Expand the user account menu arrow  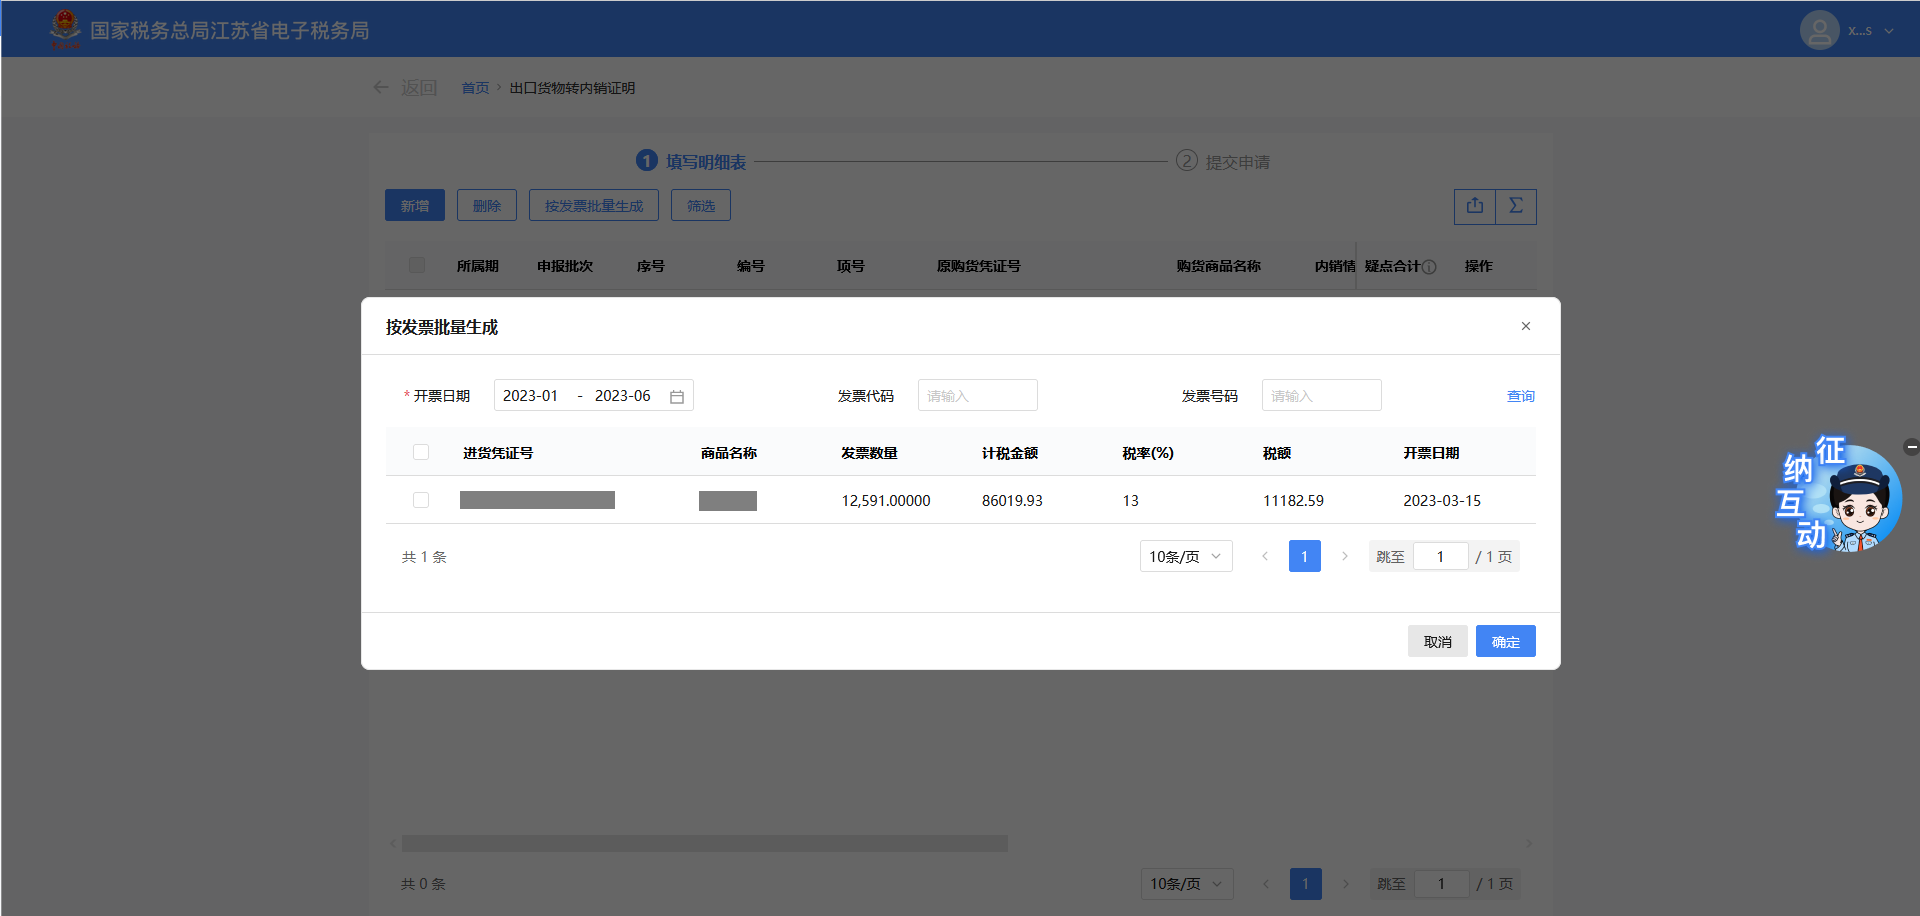1889,31
